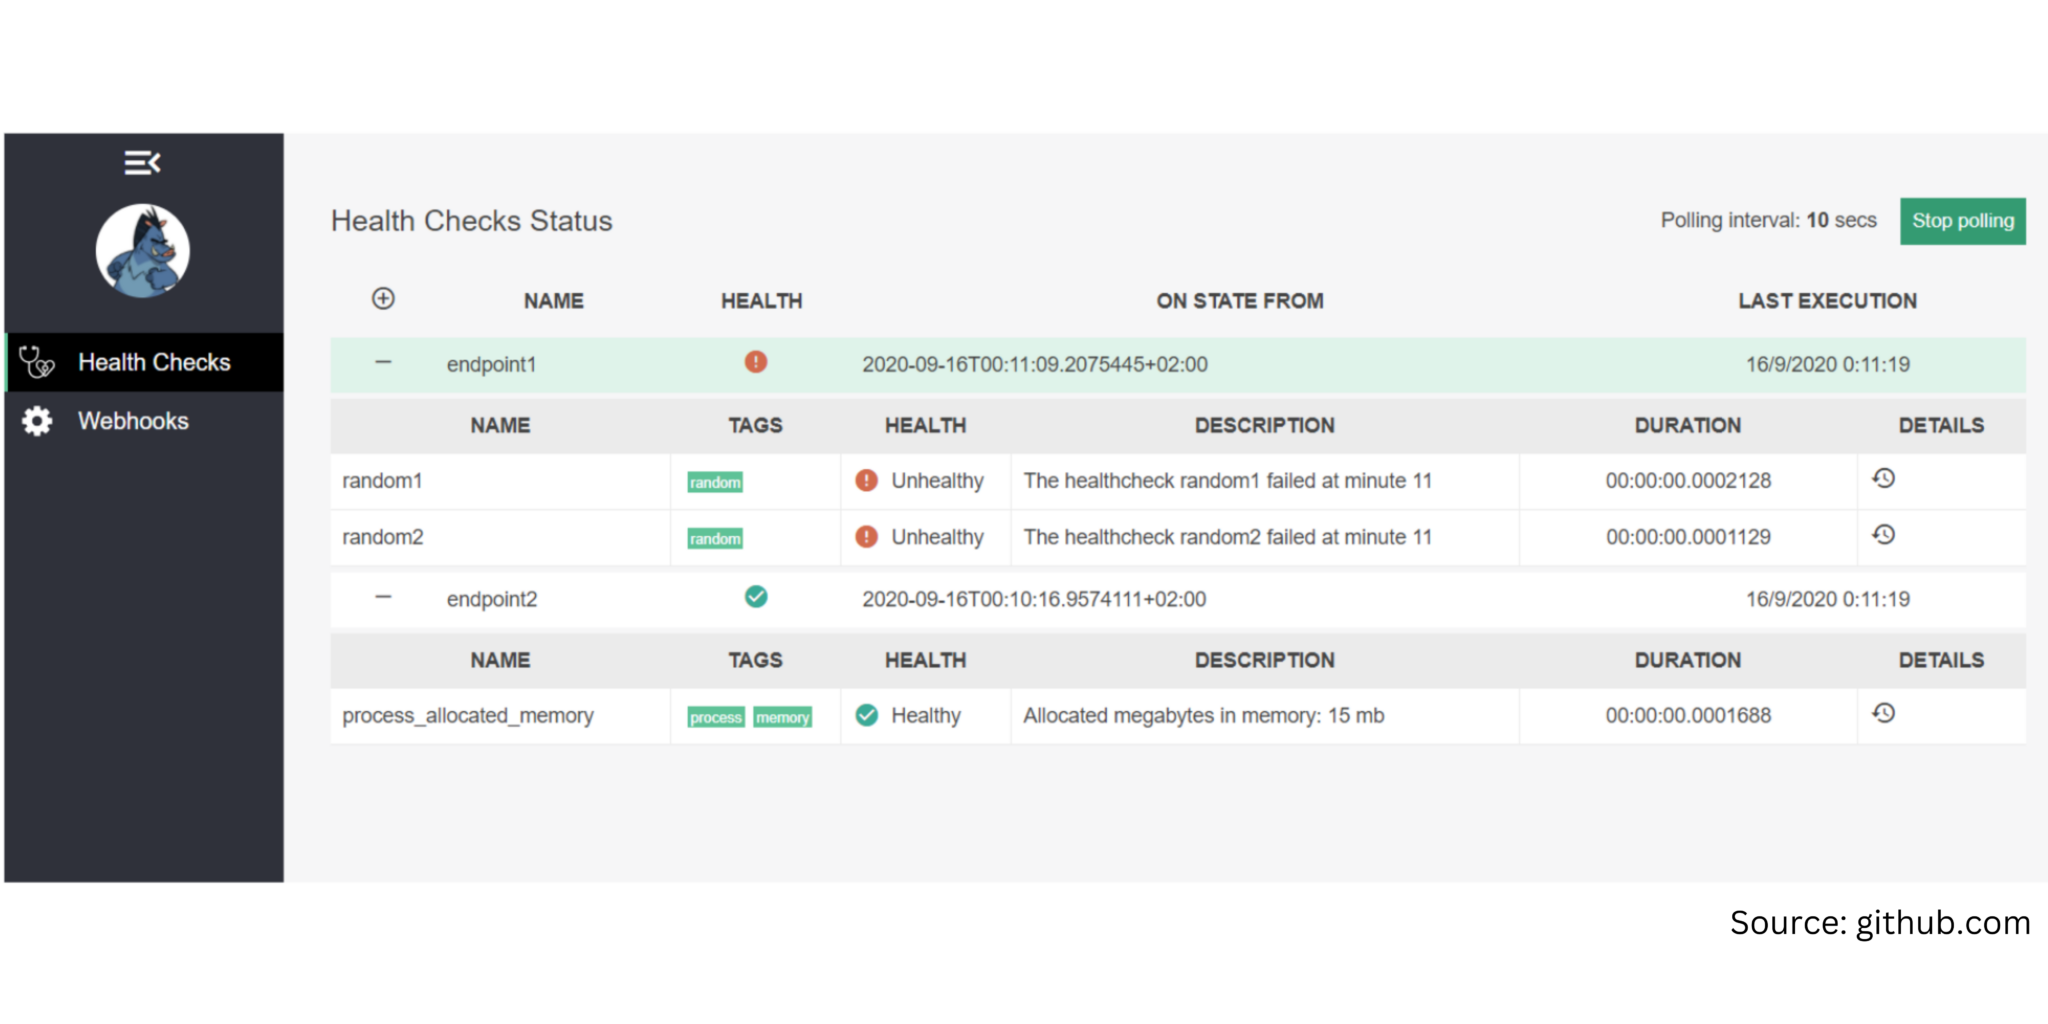Open execution history details for random1

point(1884,479)
